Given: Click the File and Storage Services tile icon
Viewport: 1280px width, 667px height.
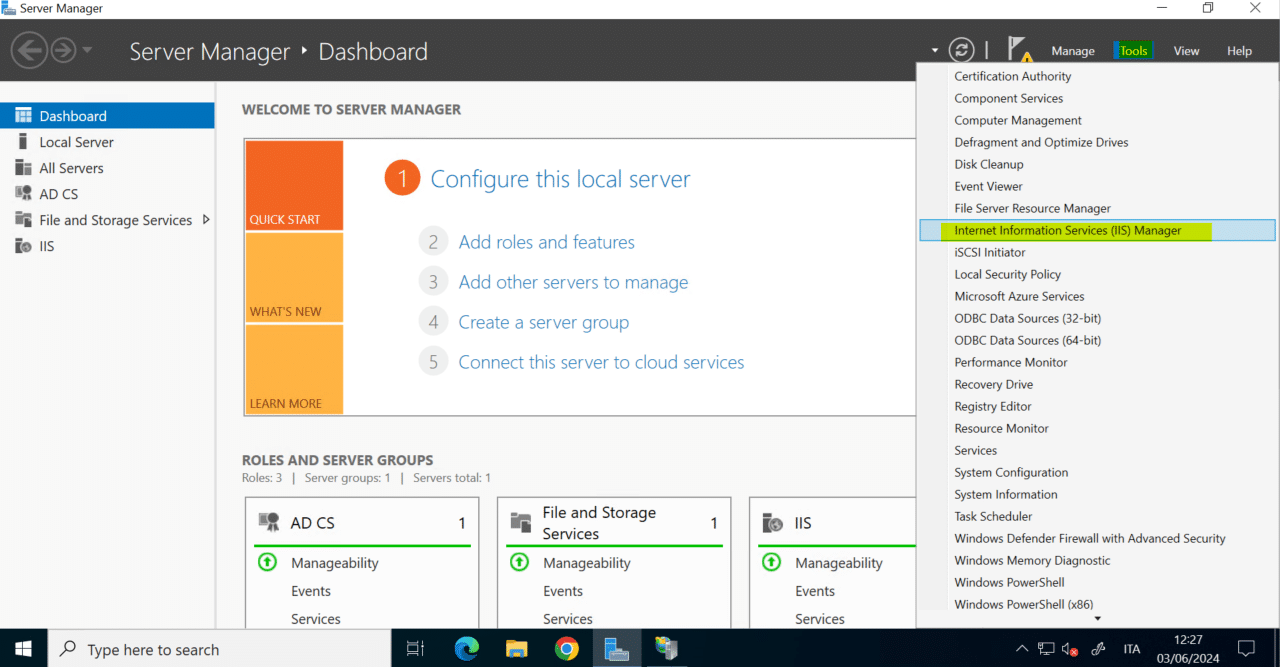Looking at the screenshot, I should 521,522.
